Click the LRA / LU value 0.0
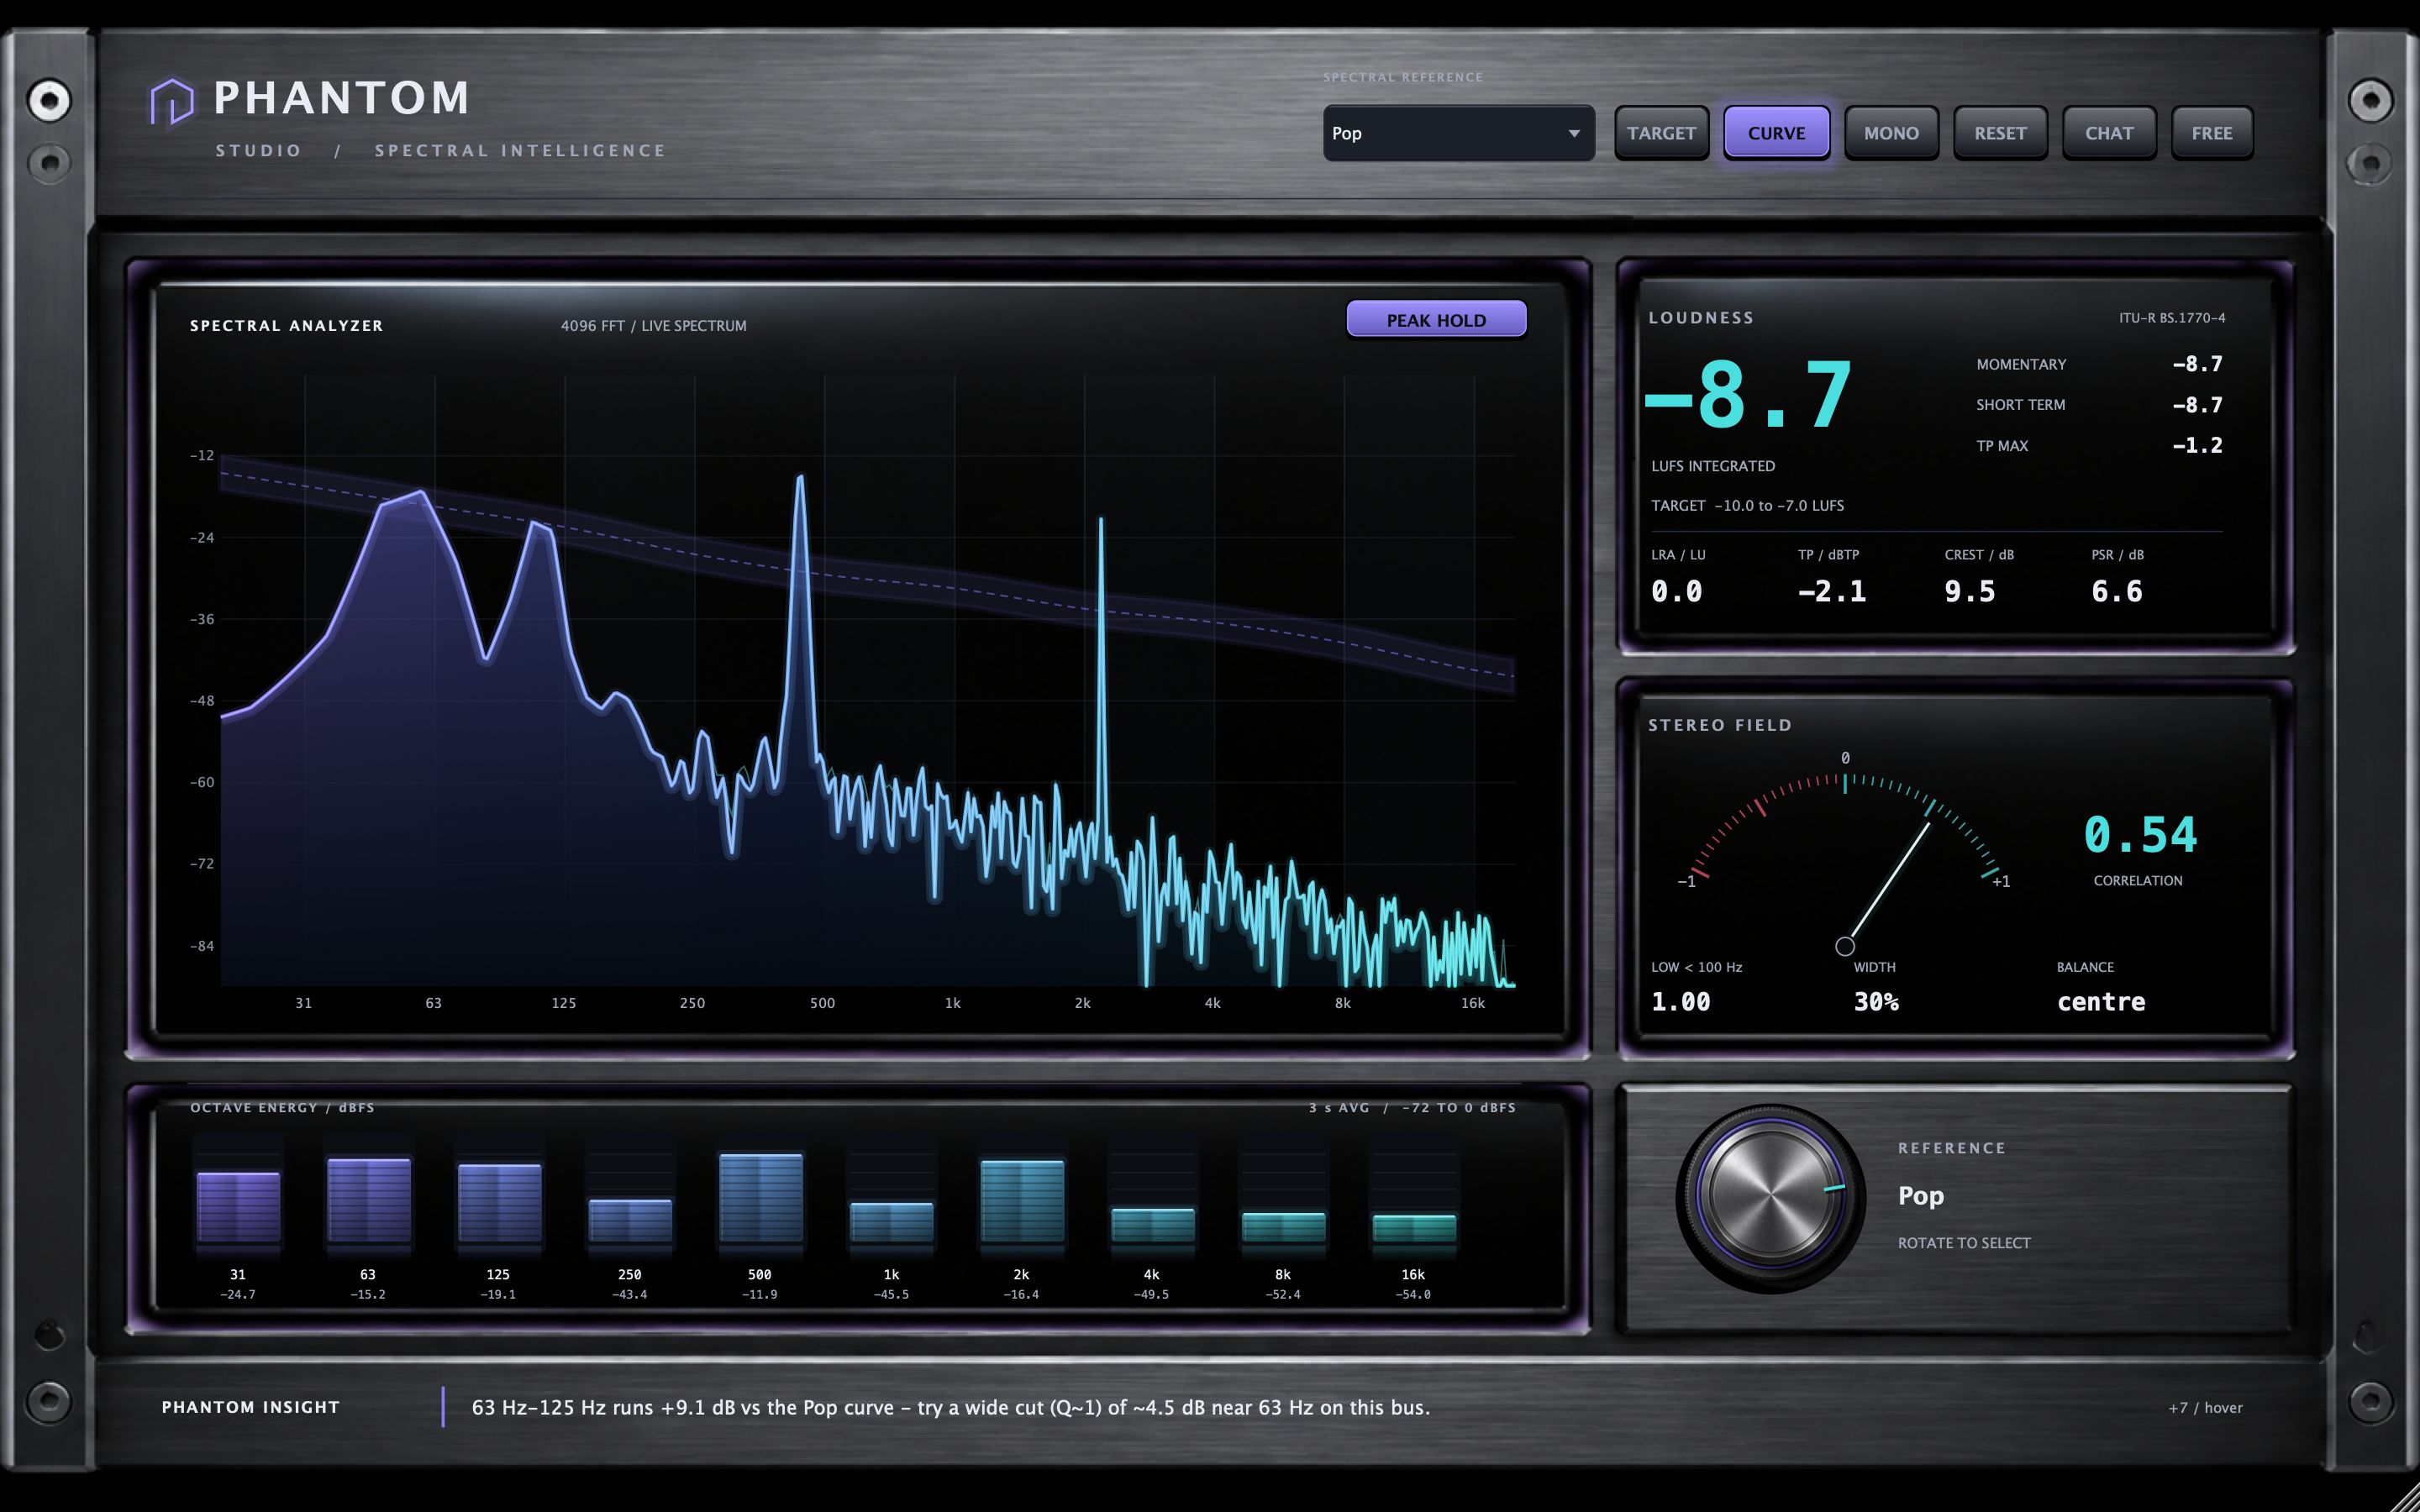Screen dimensions: 2420x1512 1677,592
